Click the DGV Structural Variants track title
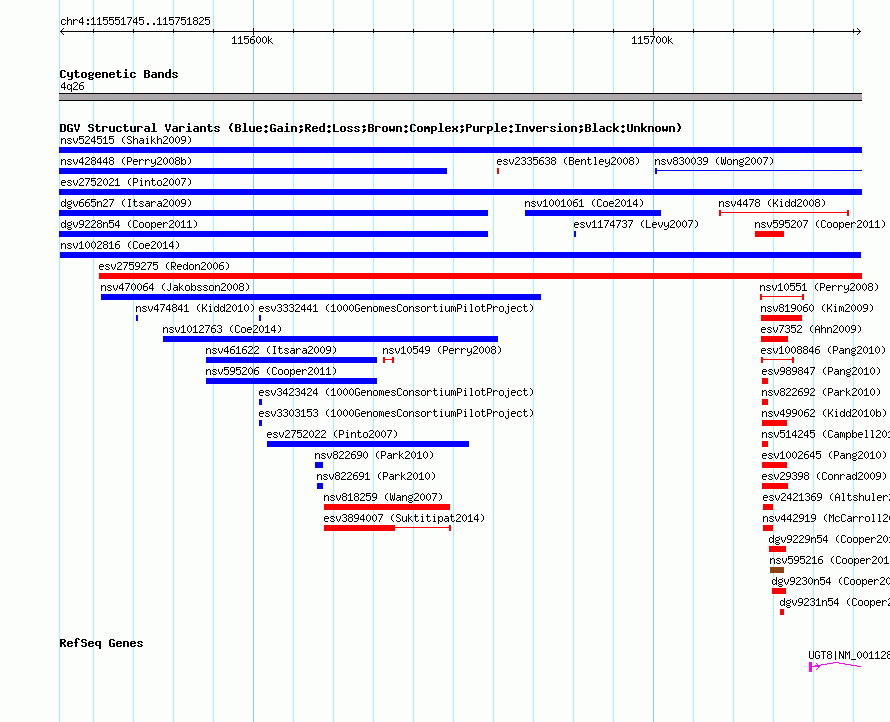This screenshot has height=722, width=890. tap(371, 128)
